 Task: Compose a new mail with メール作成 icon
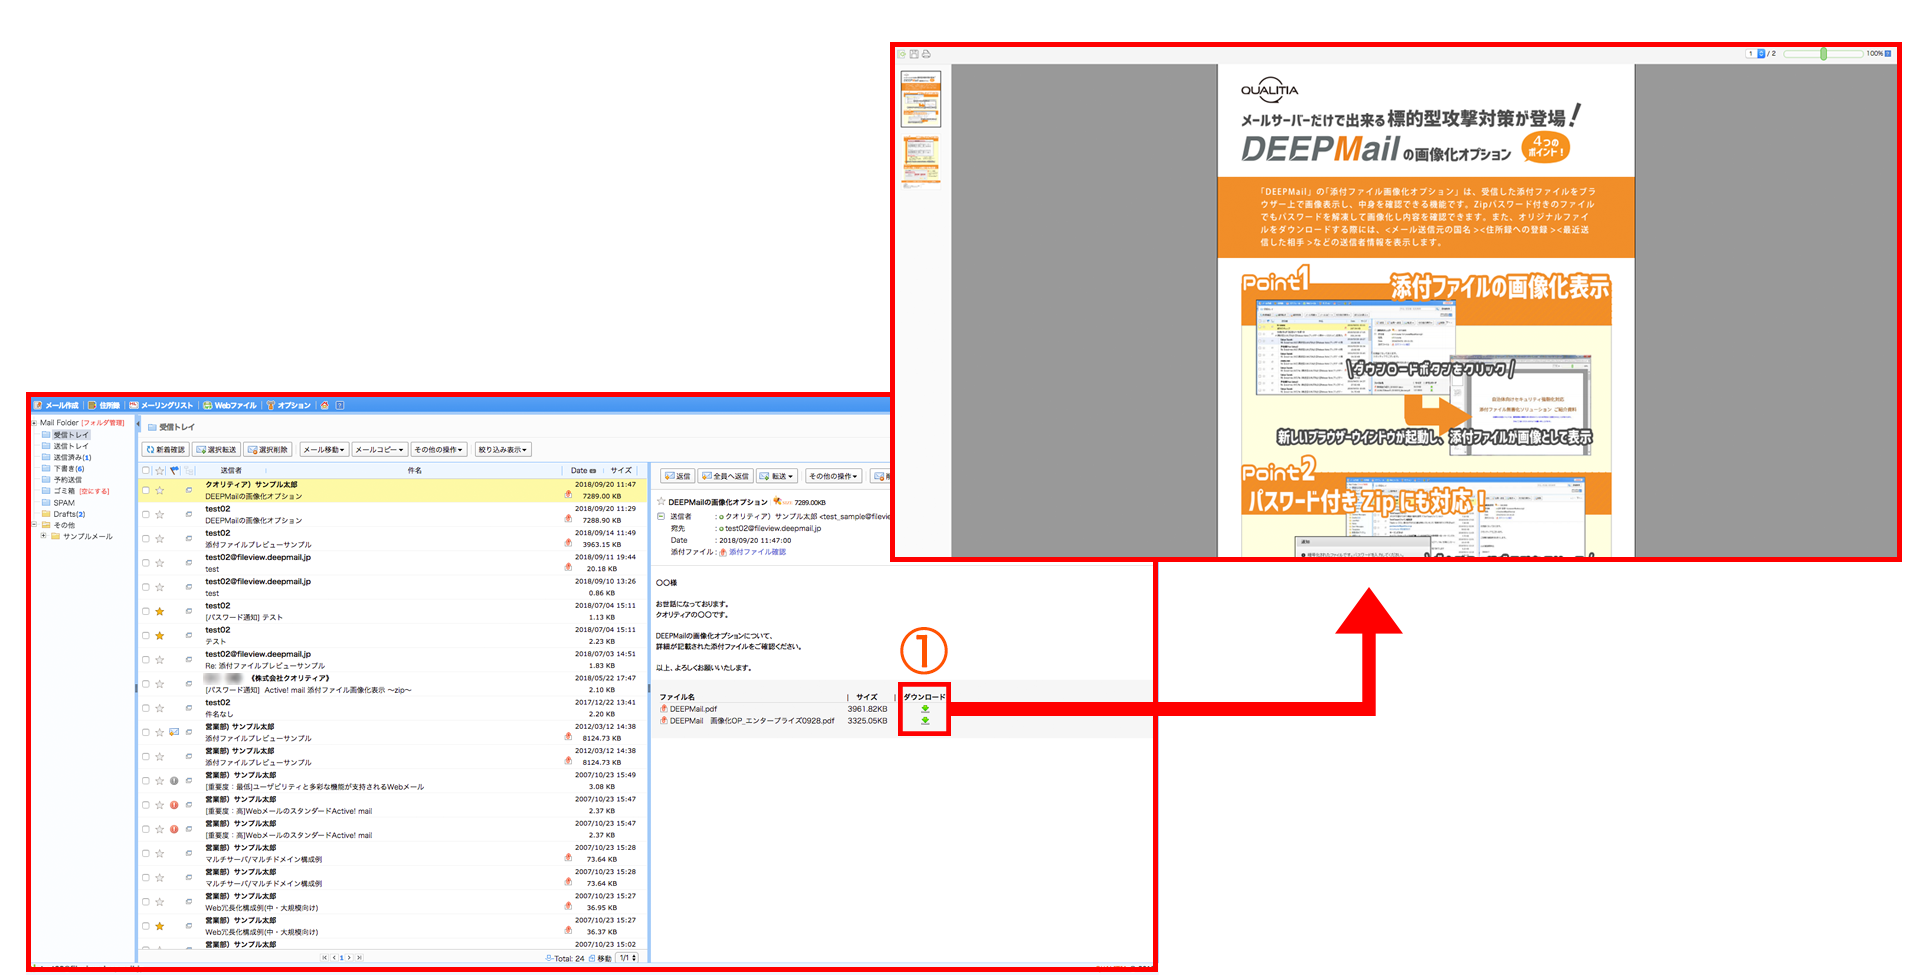pyautogui.click(x=62, y=405)
